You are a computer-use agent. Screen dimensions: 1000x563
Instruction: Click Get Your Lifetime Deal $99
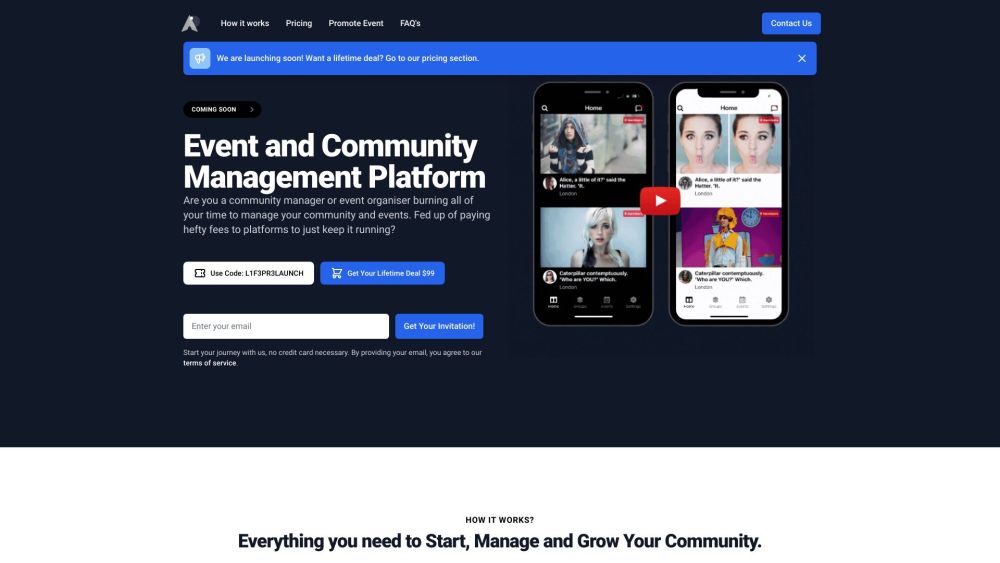[x=382, y=273]
